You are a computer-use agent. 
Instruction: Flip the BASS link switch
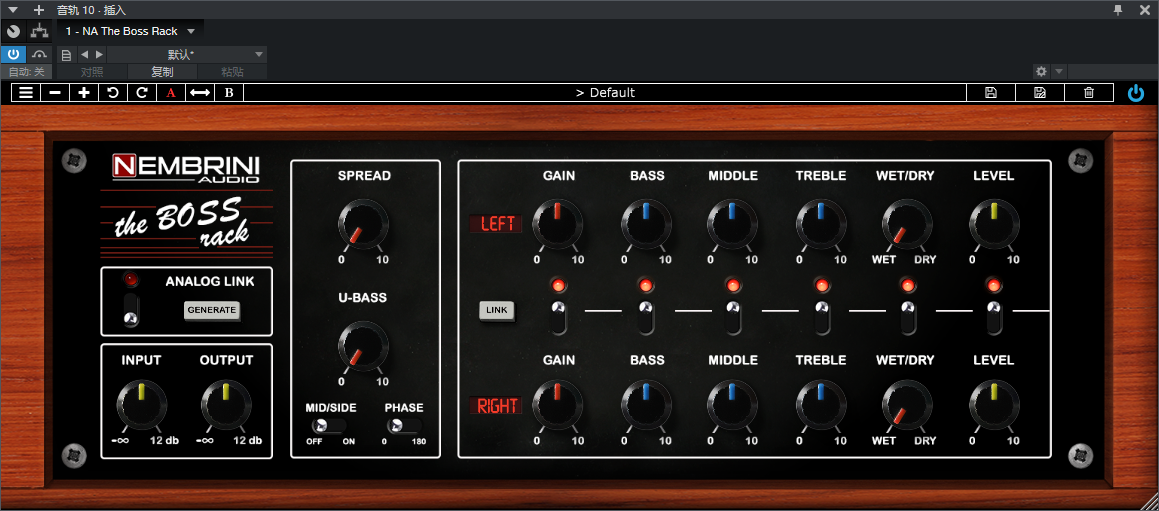(x=647, y=317)
